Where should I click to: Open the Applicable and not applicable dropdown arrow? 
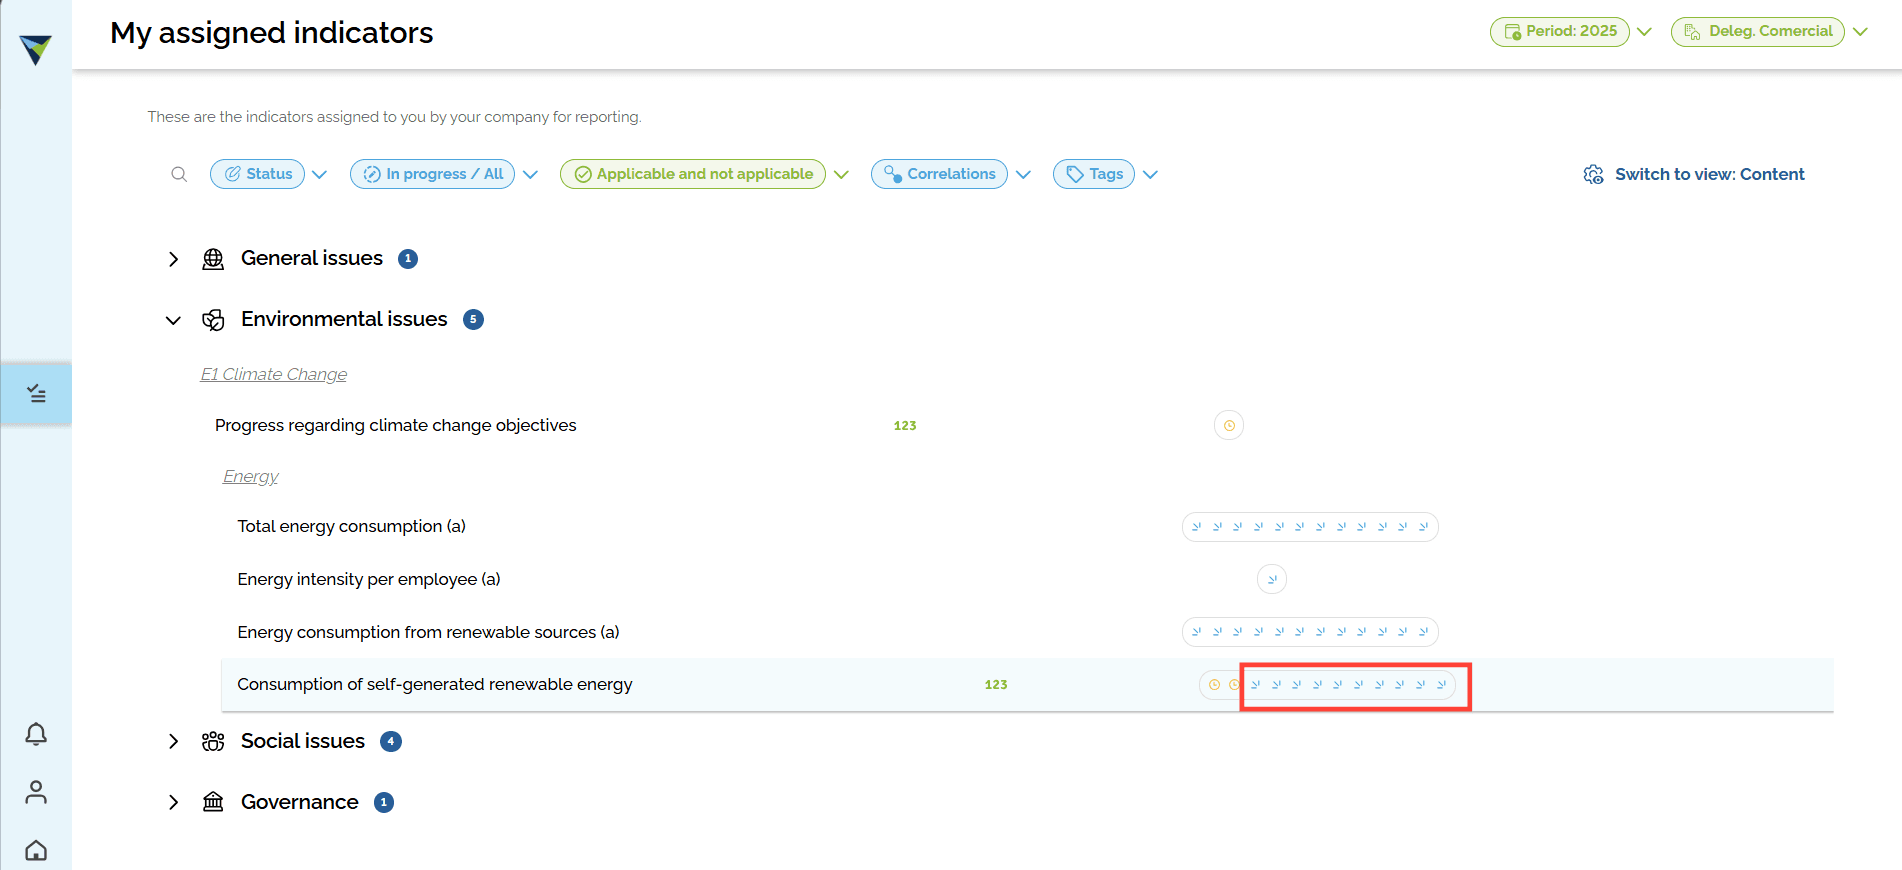(841, 174)
